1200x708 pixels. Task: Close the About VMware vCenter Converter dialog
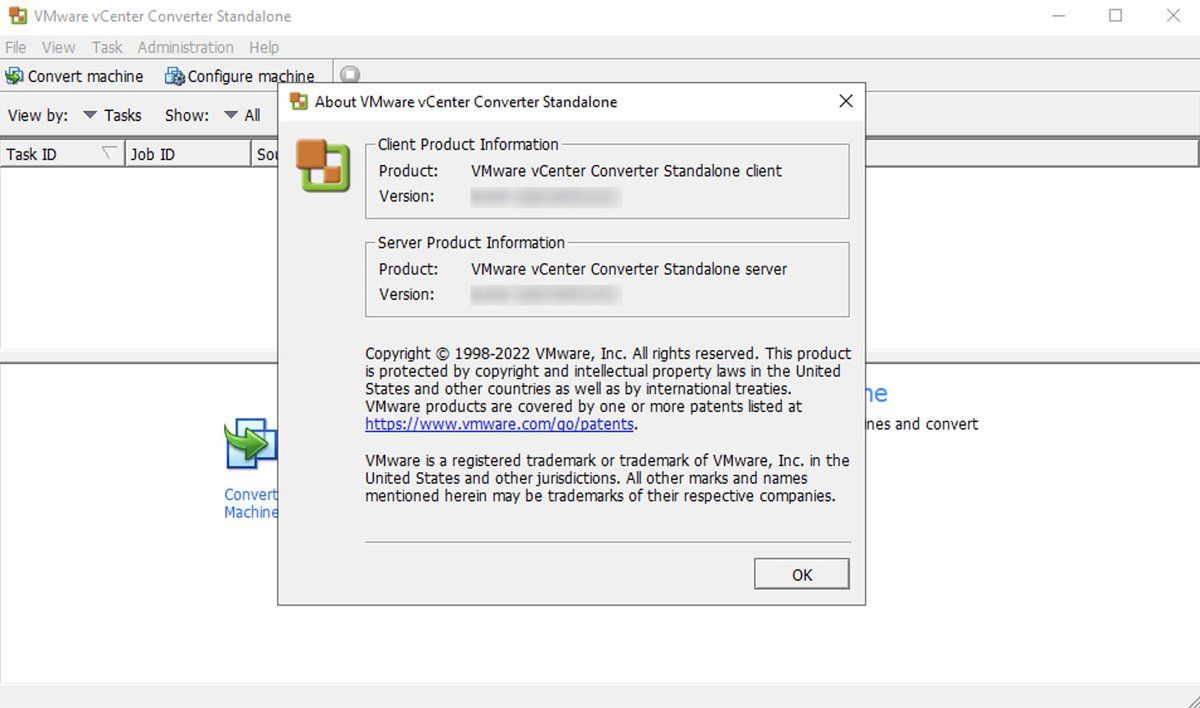[845, 101]
